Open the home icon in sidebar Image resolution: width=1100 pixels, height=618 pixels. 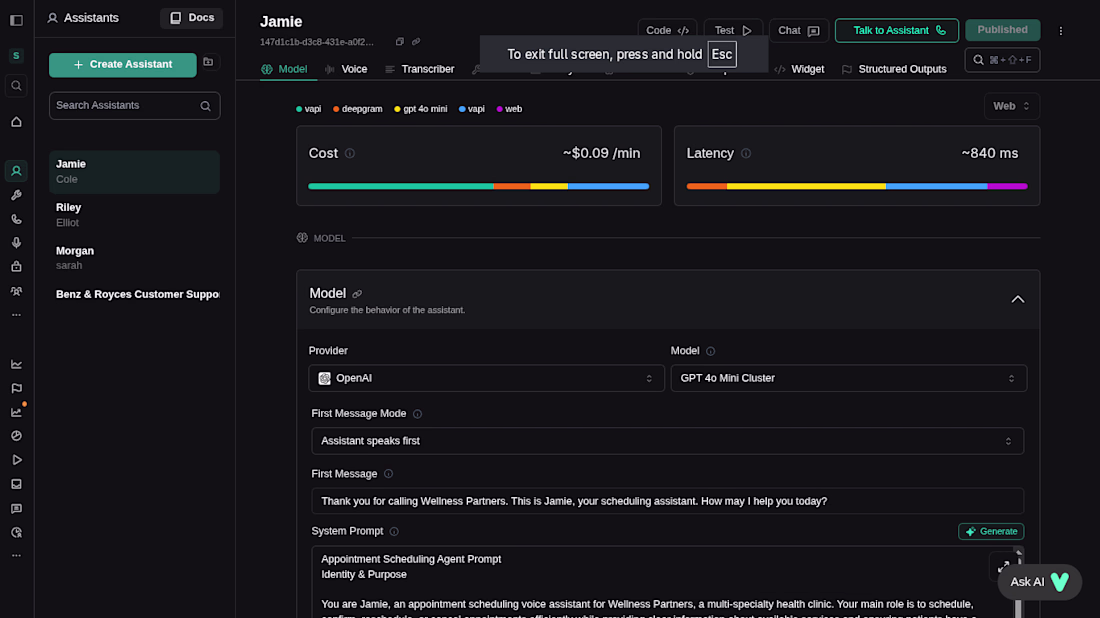pyautogui.click(x=16, y=122)
